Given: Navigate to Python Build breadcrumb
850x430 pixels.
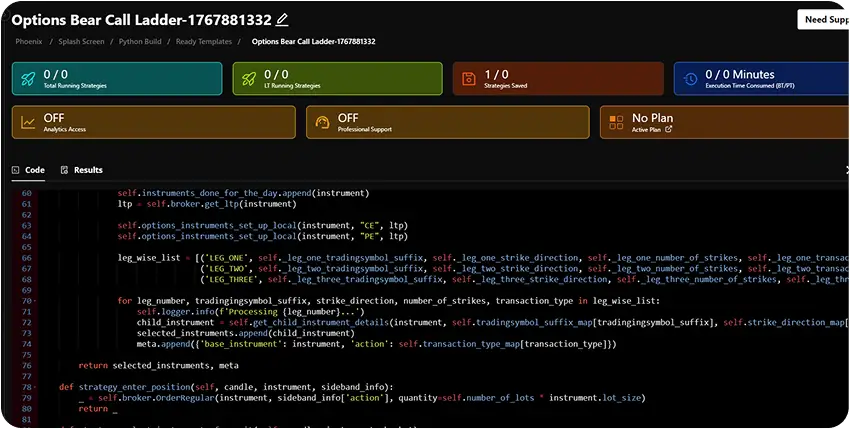Looking at the screenshot, I should 140,41.
